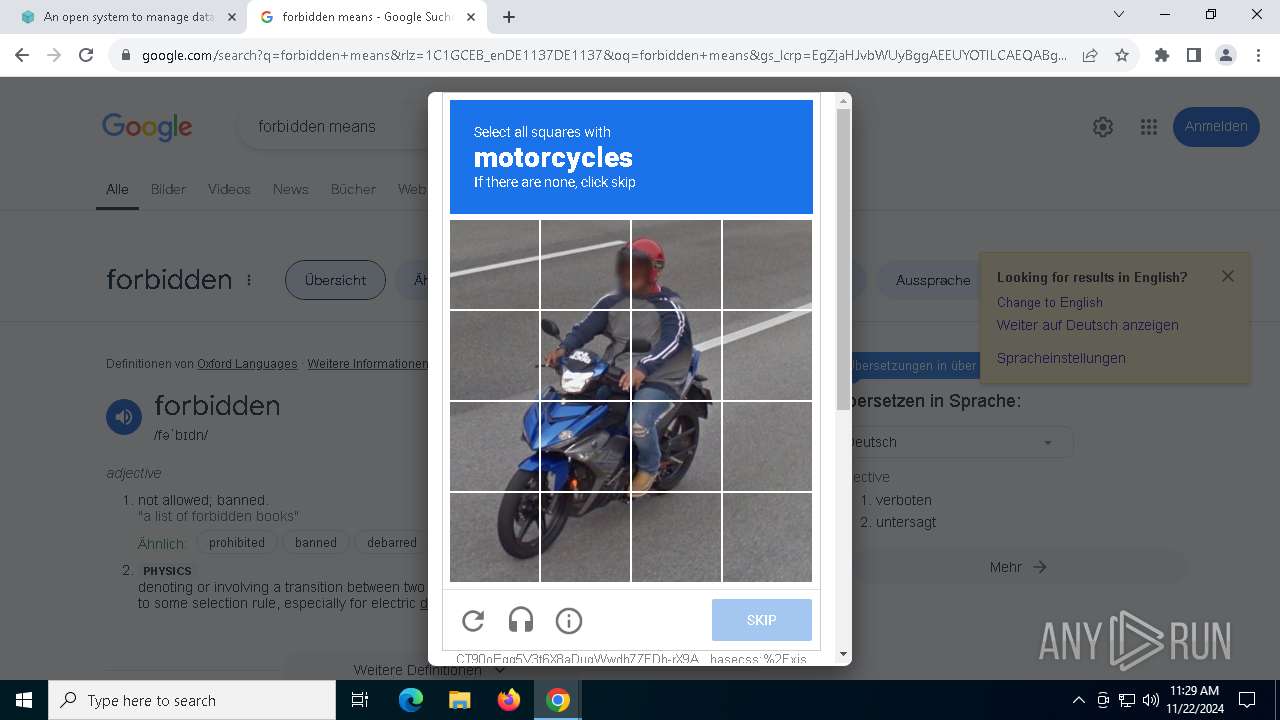The width and height of the screenshot is (1280, 720).
Task: Click the browser forward arrow
Action: pyautogui.click(x=54, y=56)
